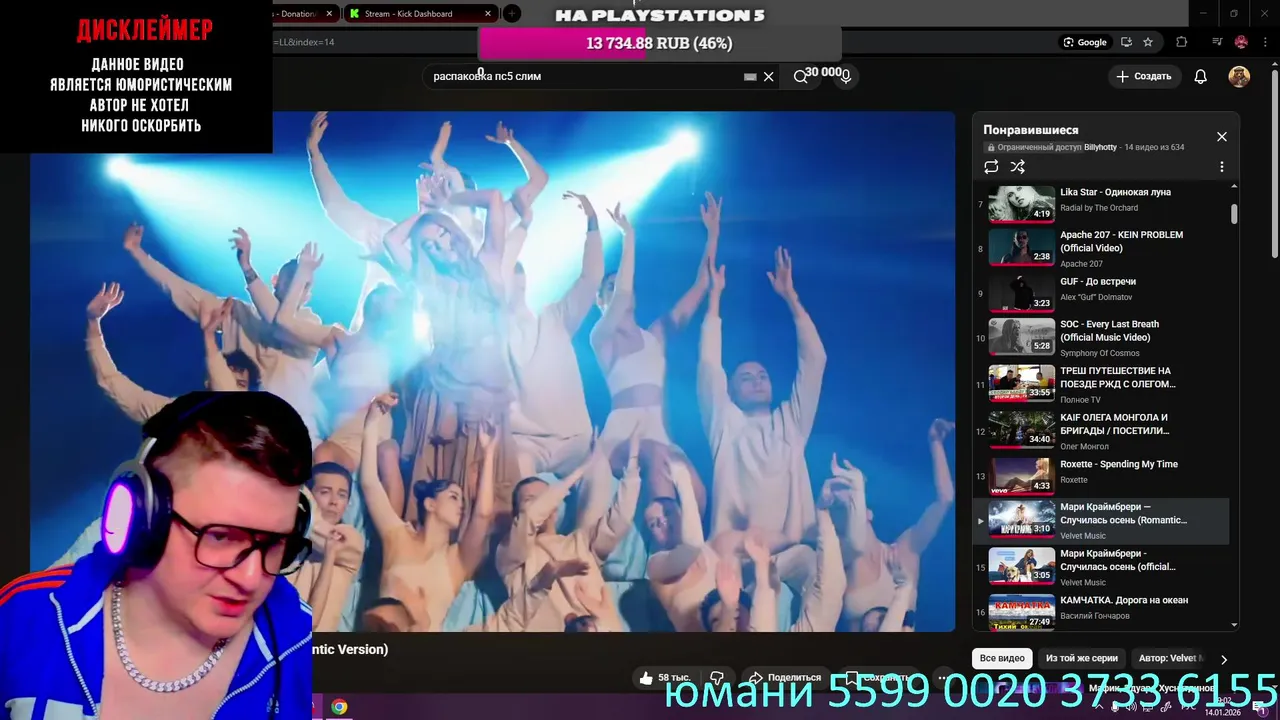Screen dimensions: 1280x720
Task: Show next chips with the right arrow
Action: pos(1223,659)
